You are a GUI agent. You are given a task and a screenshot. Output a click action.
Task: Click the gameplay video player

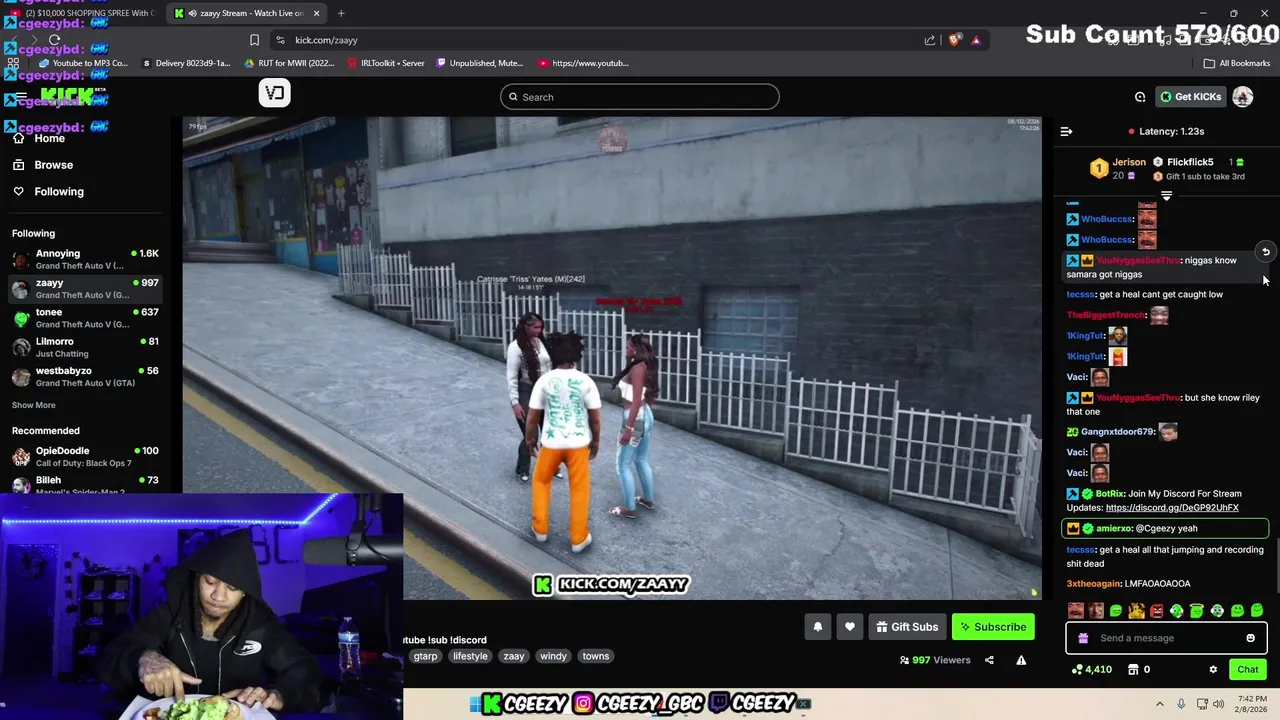tap(612, 358)
